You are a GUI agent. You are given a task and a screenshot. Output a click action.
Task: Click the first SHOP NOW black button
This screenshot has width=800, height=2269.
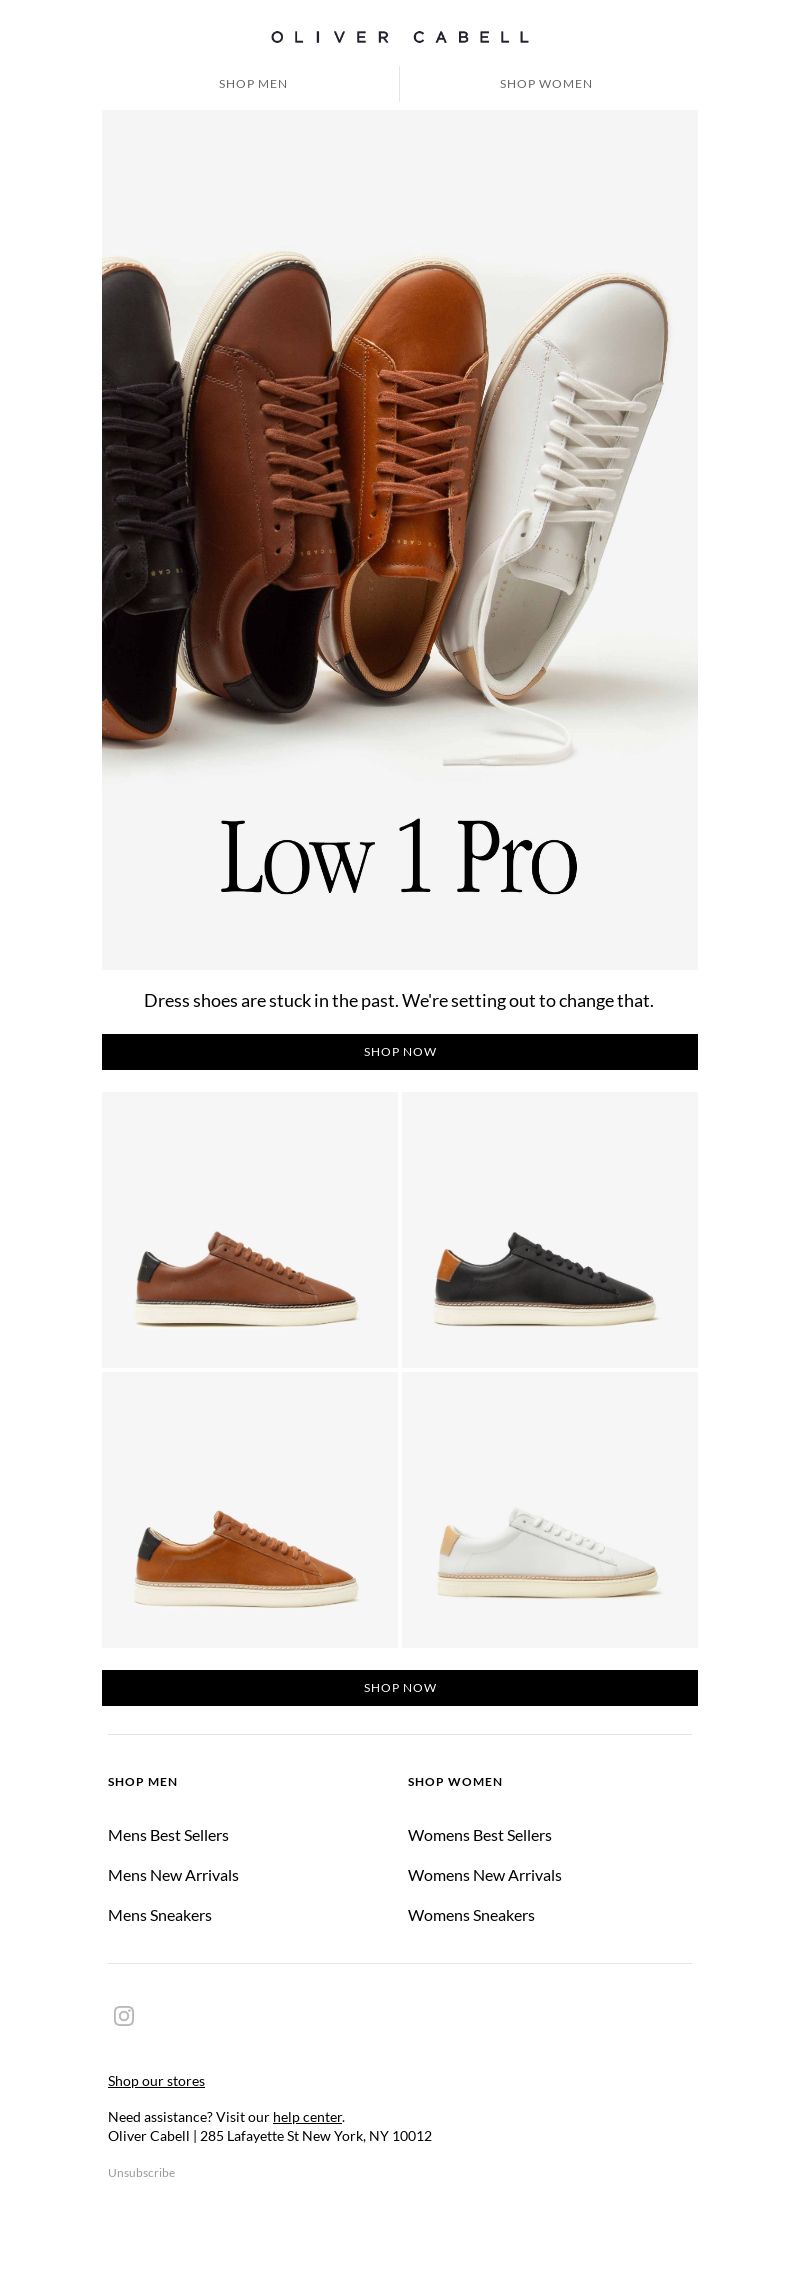point(400,1052)
